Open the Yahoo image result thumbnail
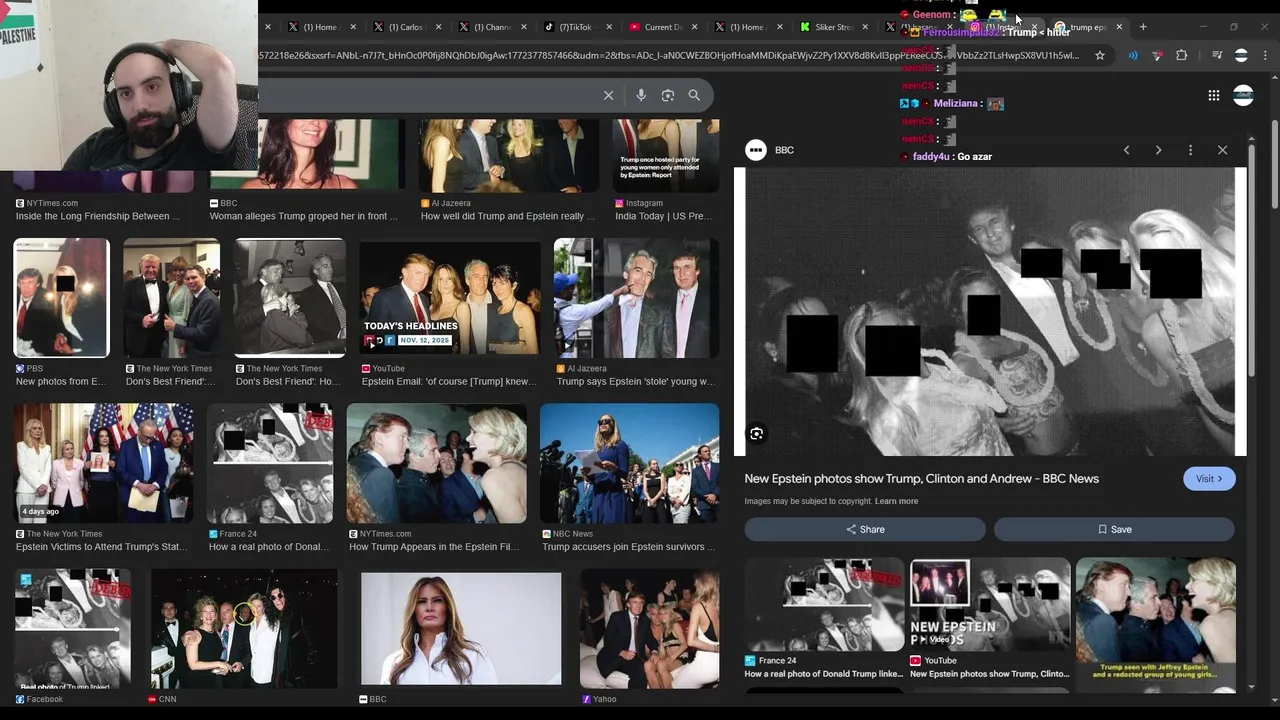 (649, 629)
